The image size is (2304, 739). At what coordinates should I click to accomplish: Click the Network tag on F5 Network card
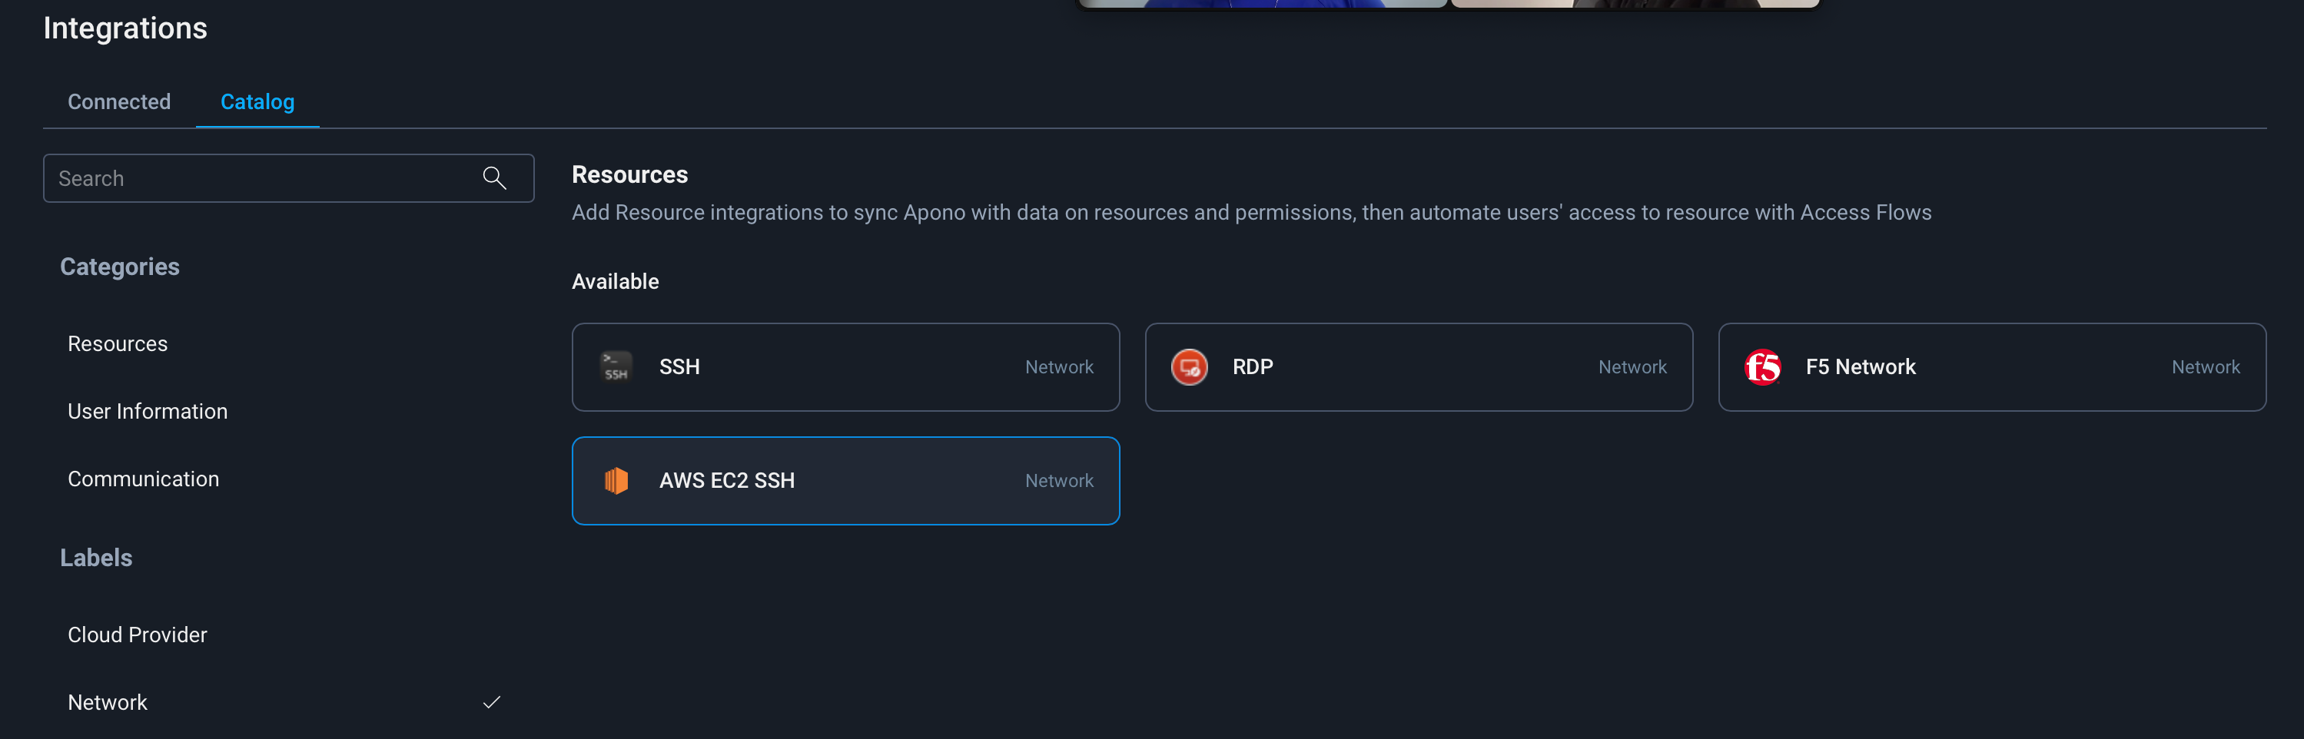pos(2205,367)
